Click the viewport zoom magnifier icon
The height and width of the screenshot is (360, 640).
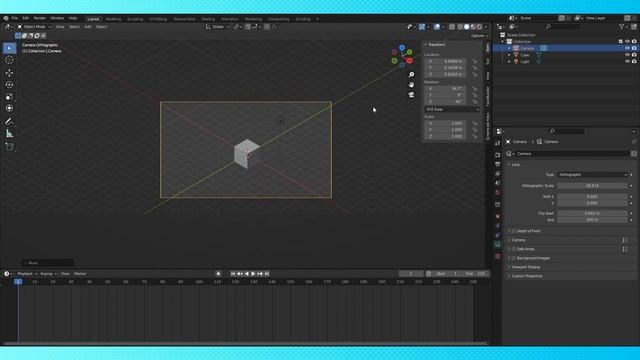coord(411,75)
